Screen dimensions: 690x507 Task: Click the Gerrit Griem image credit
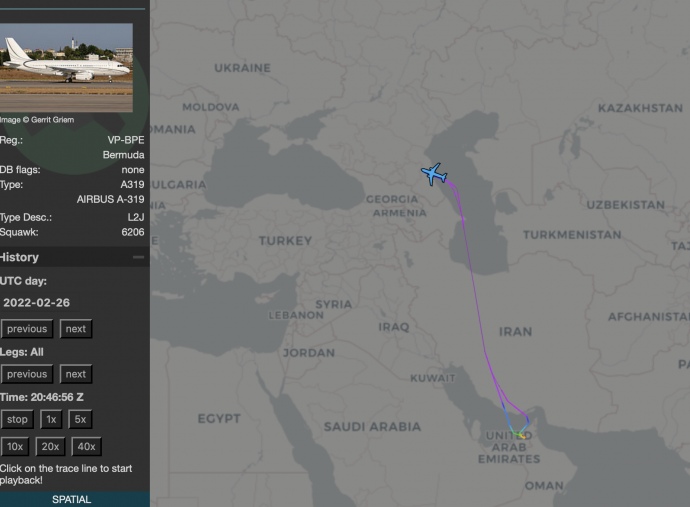40,120
